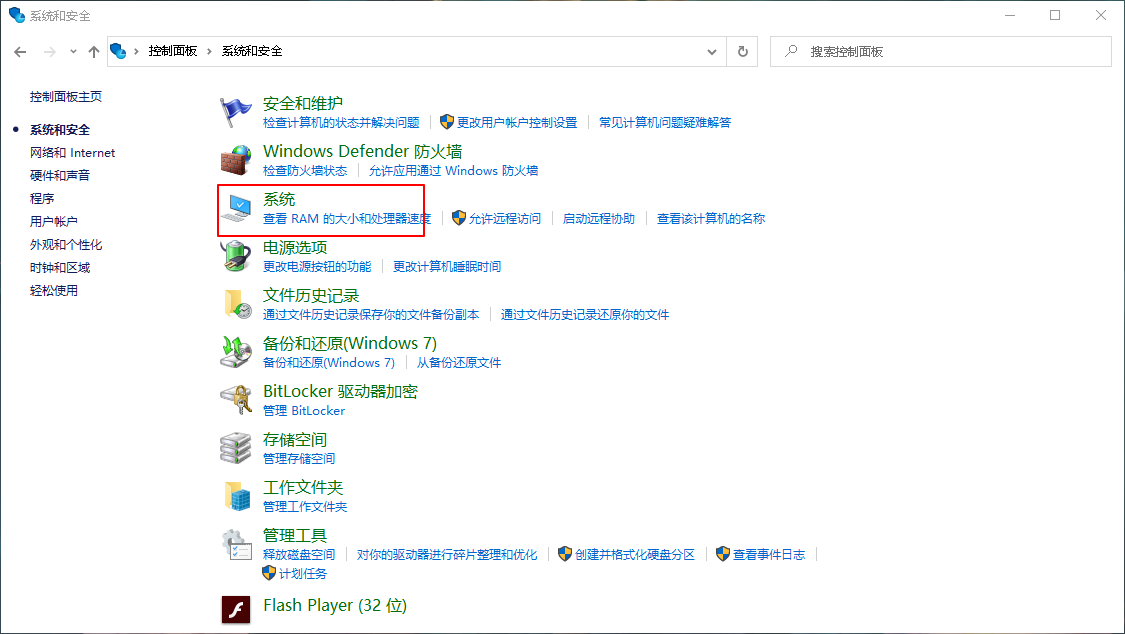Open the 备份和还原 icon
The width and height of the screenshot is (1125, 634).
(x=236, y=352)
